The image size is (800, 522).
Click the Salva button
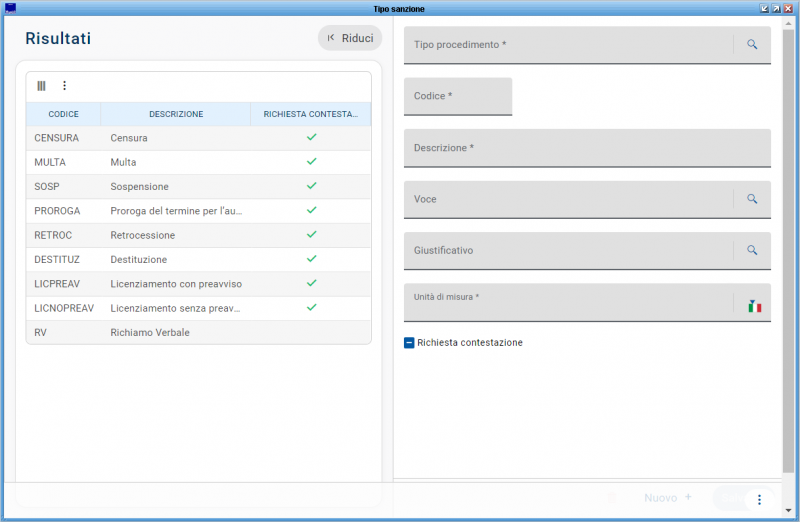pyautogui.click(x=730, y=498)
